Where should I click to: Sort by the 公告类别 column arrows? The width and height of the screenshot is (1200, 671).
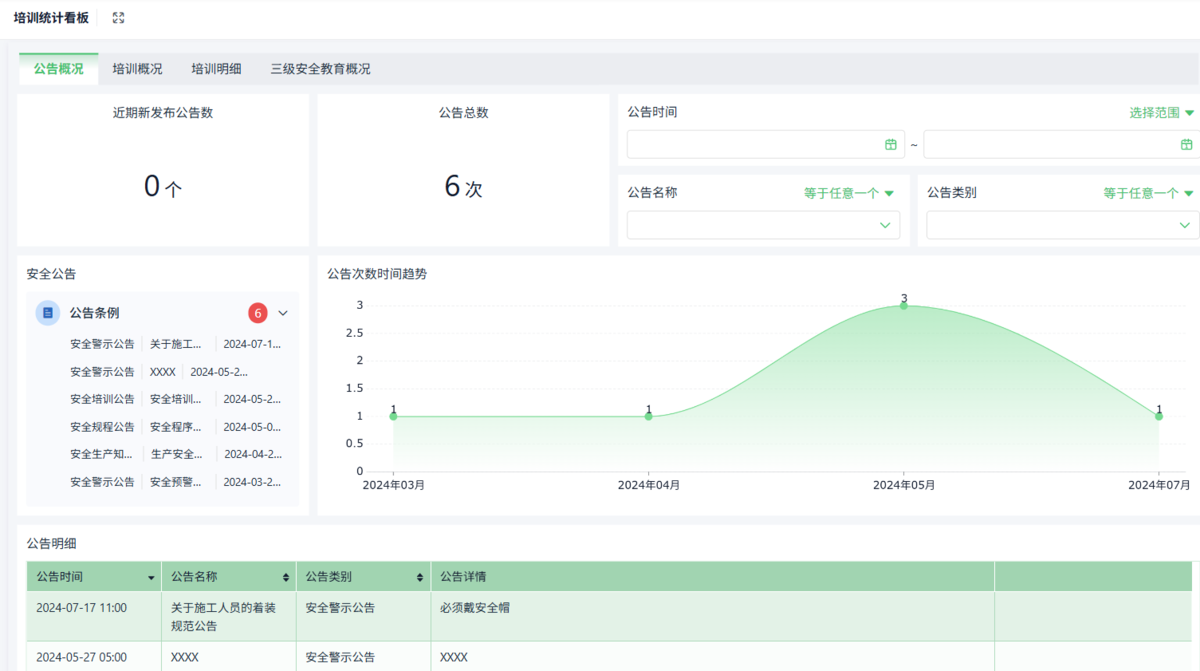click(x=420, y=578)
